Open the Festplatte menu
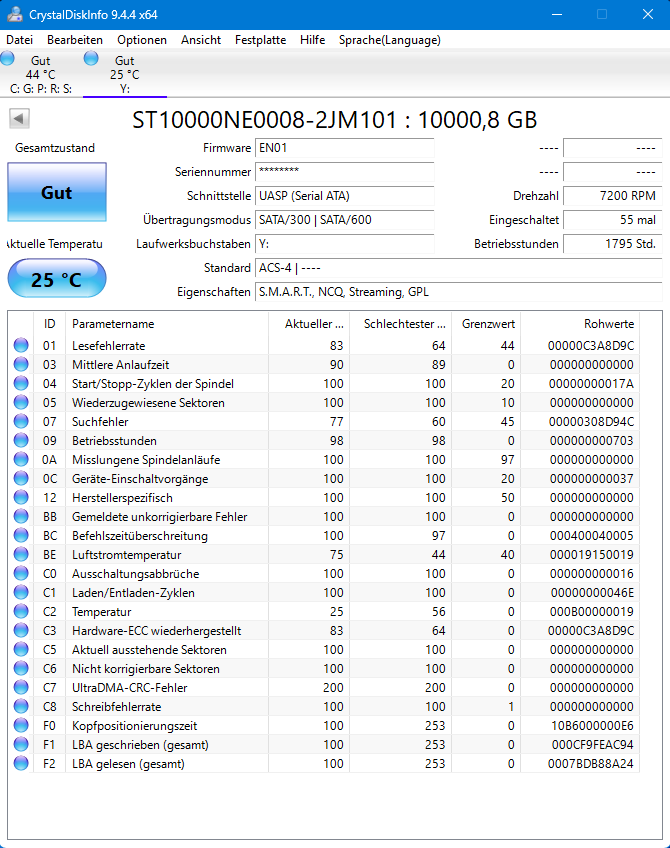 pos(260,40)
